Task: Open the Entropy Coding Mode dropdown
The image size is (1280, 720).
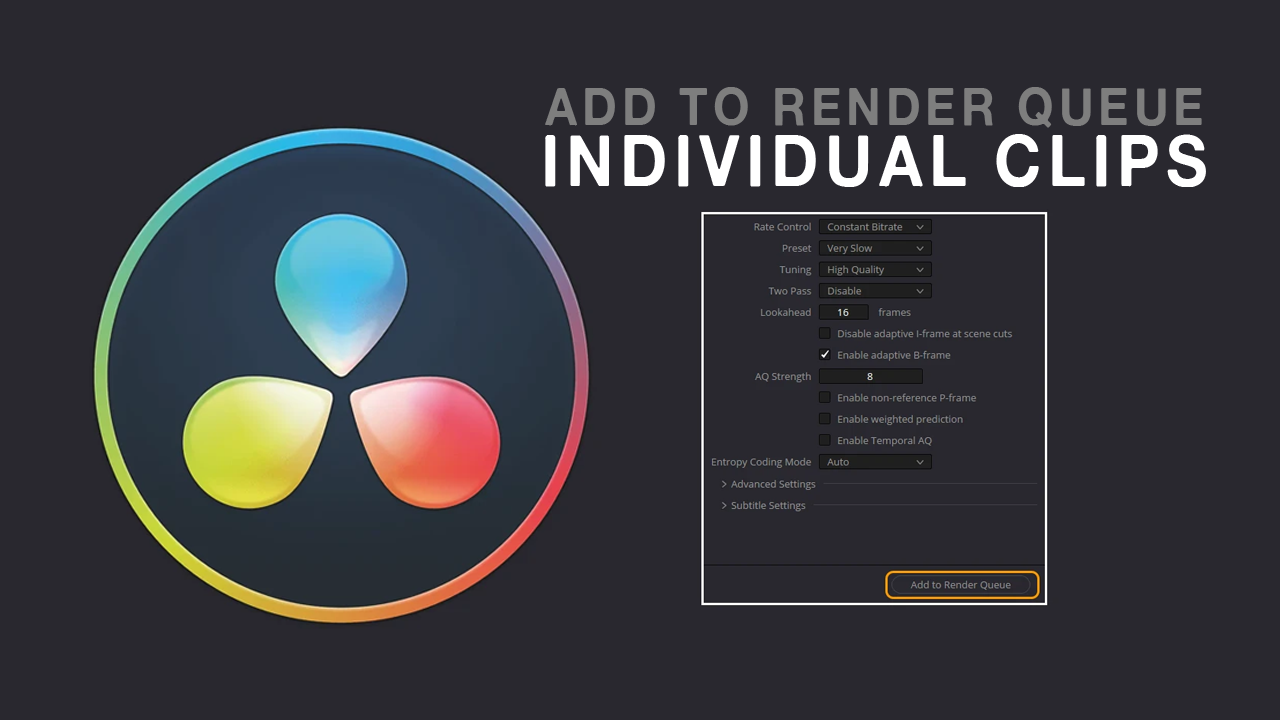Action: (875, 462)
